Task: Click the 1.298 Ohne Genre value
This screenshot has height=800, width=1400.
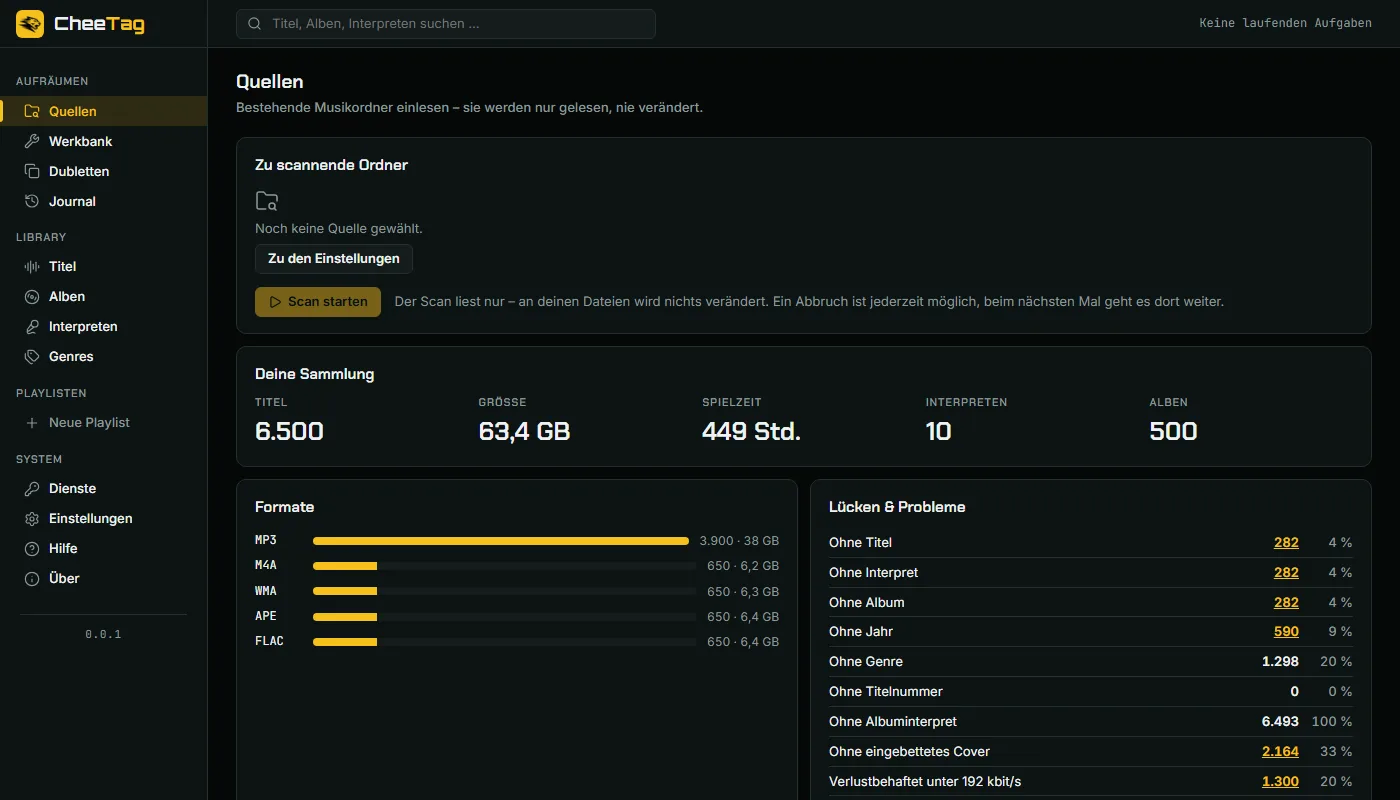Action: (x=1280, y=661)
